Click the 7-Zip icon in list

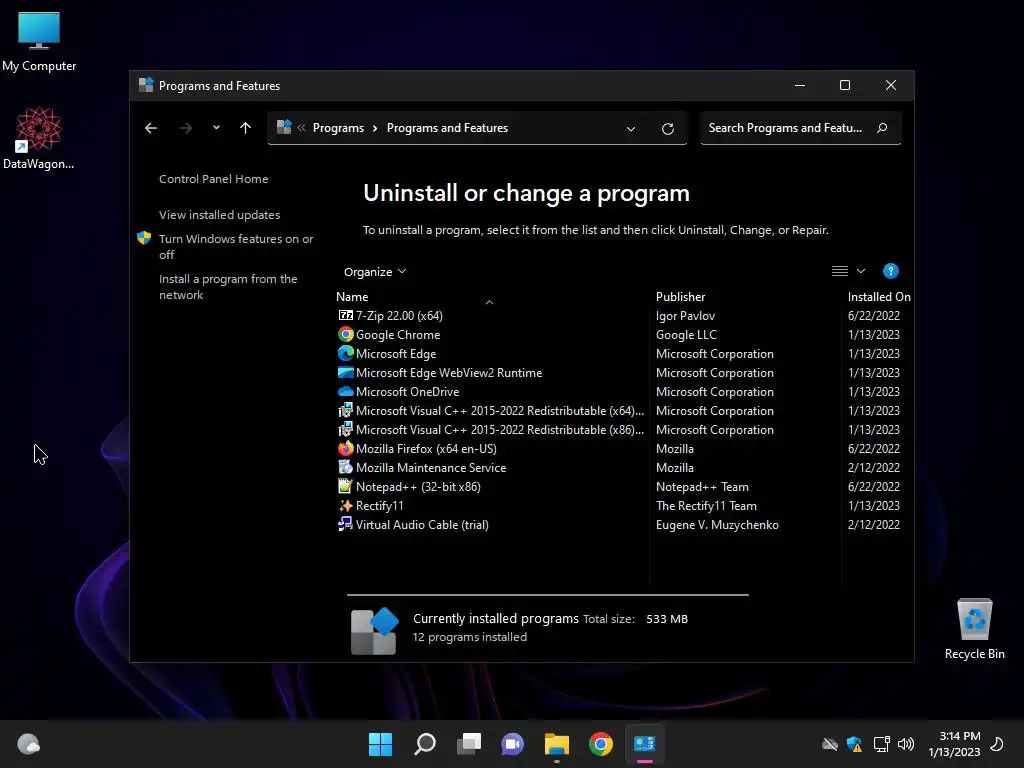pos(345,315)
